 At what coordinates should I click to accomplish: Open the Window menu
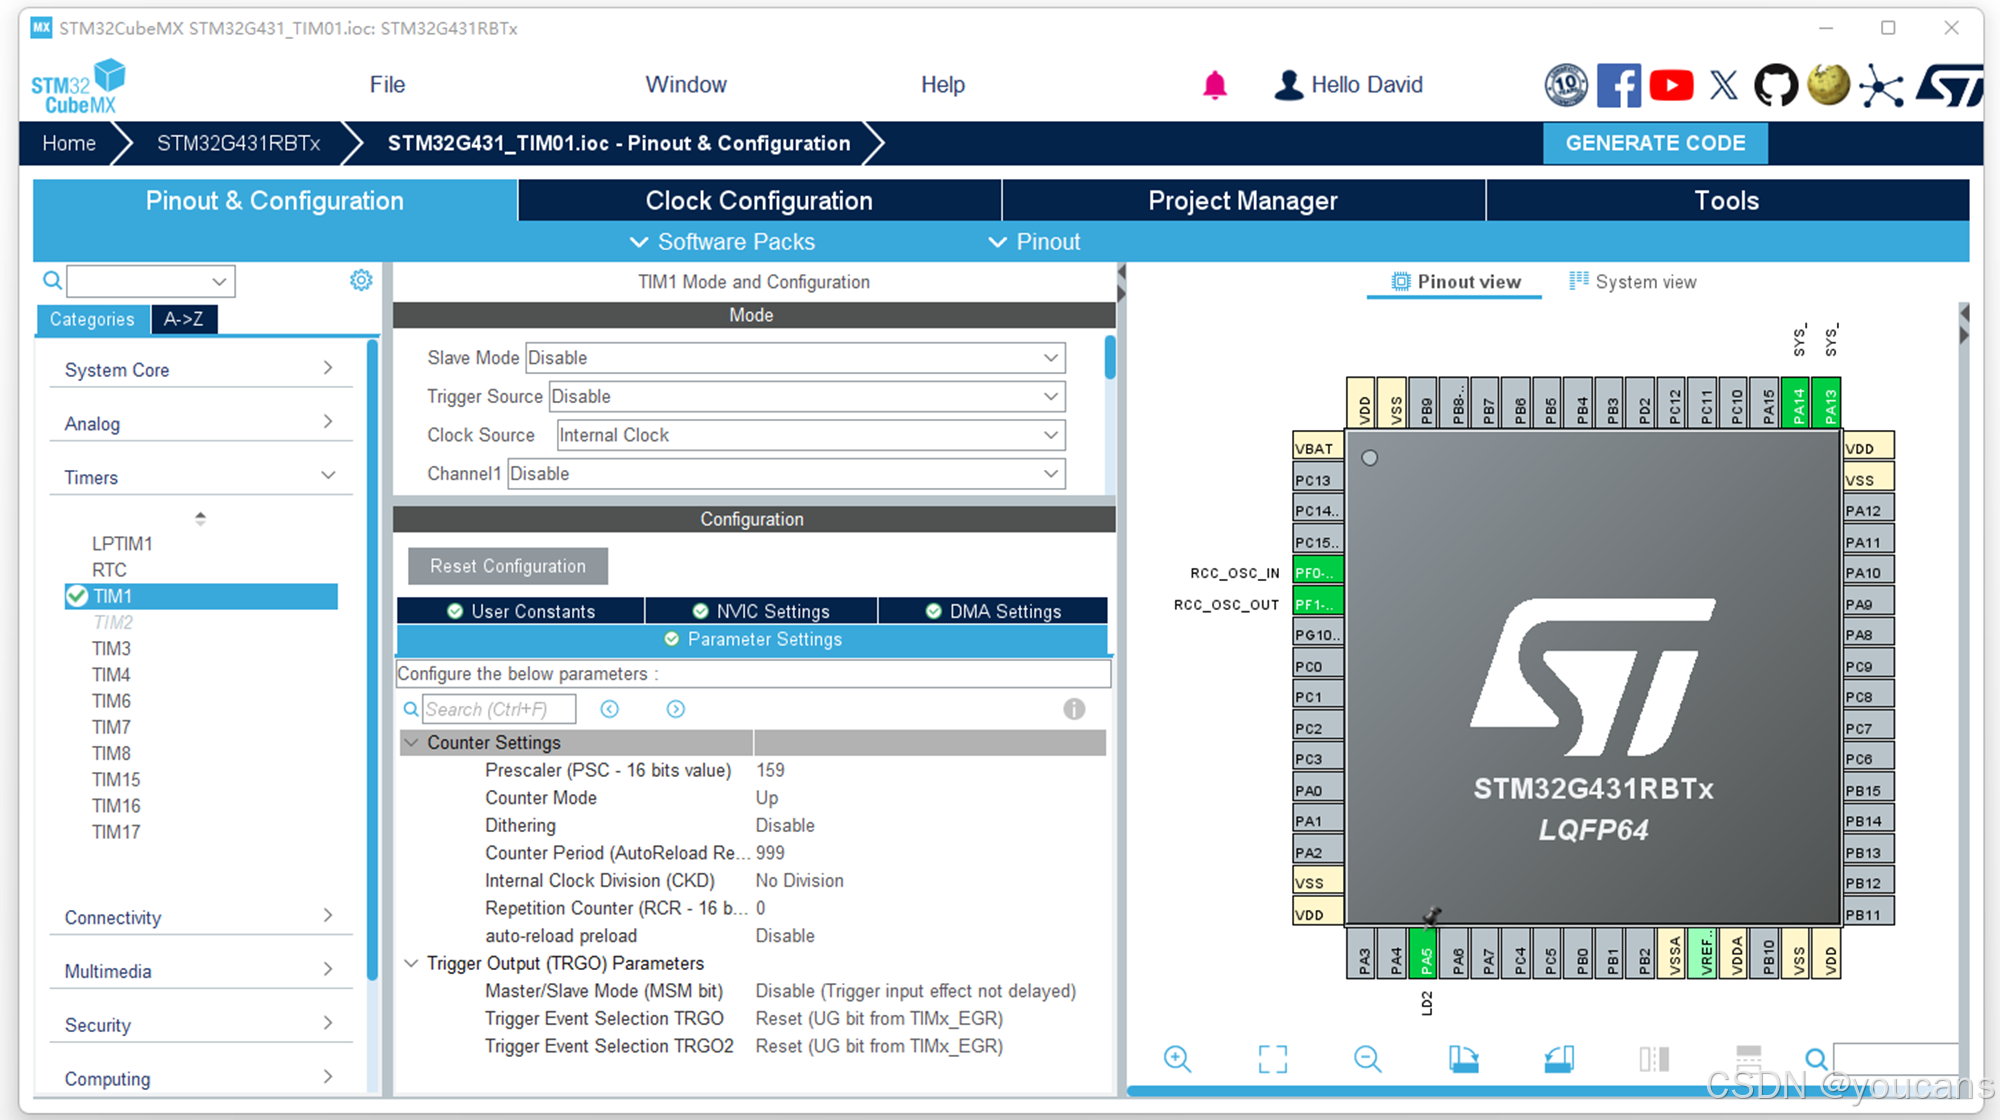[686, 85]
